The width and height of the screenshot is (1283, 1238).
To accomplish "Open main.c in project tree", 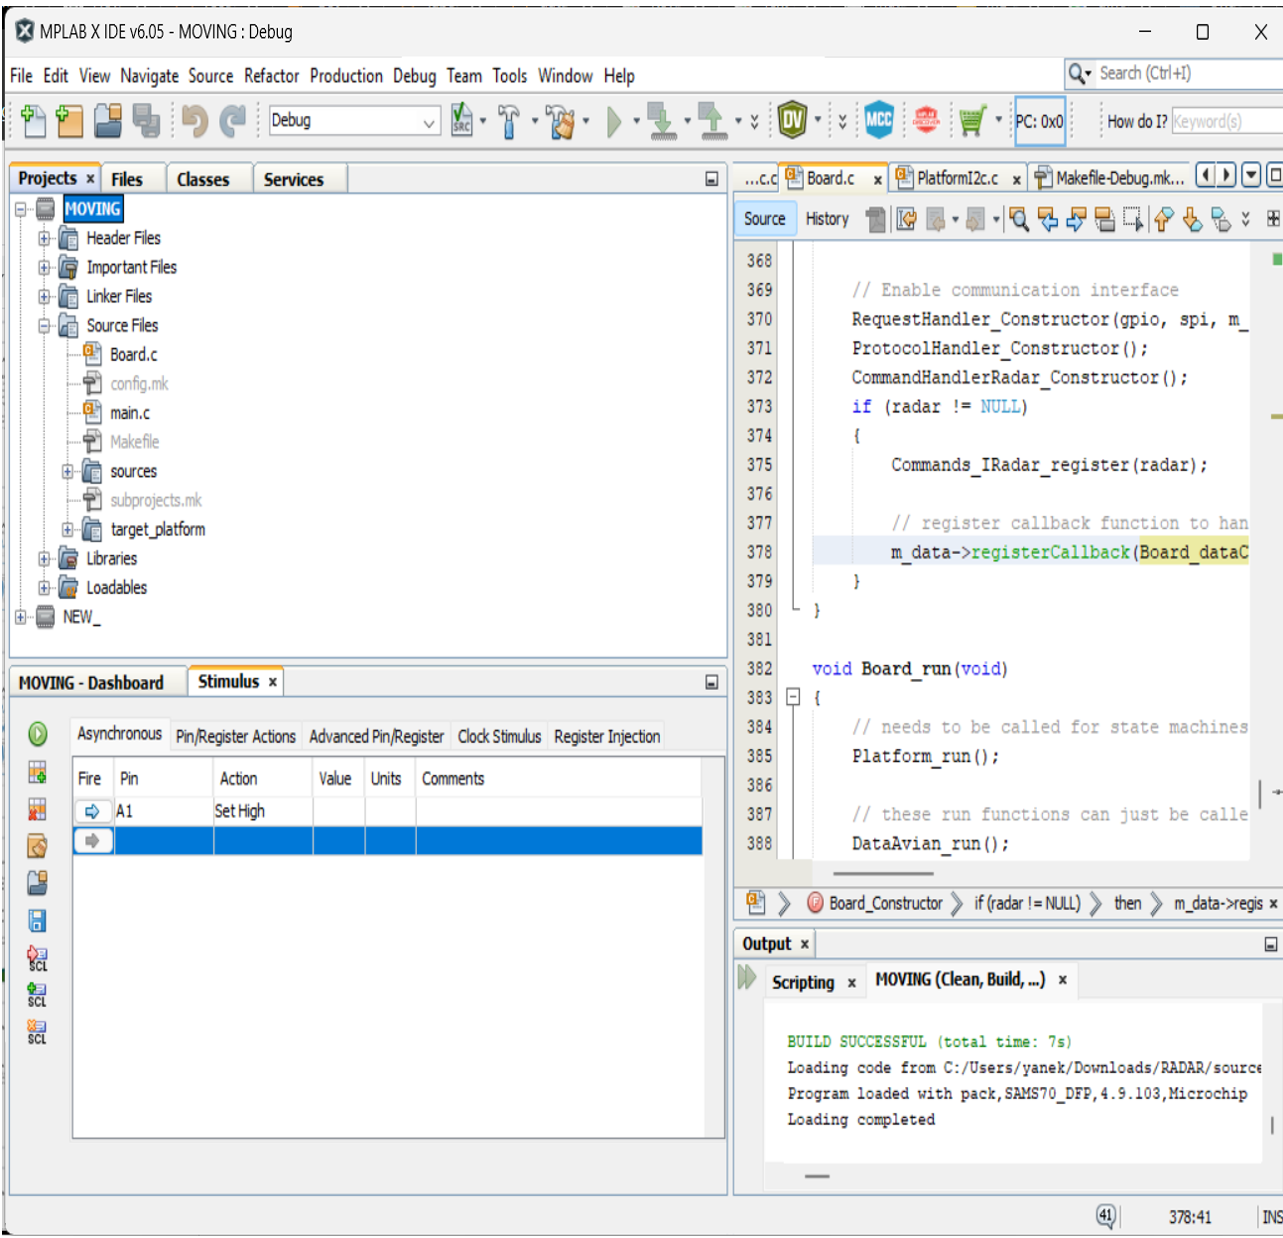I will (x=130, y=413).
